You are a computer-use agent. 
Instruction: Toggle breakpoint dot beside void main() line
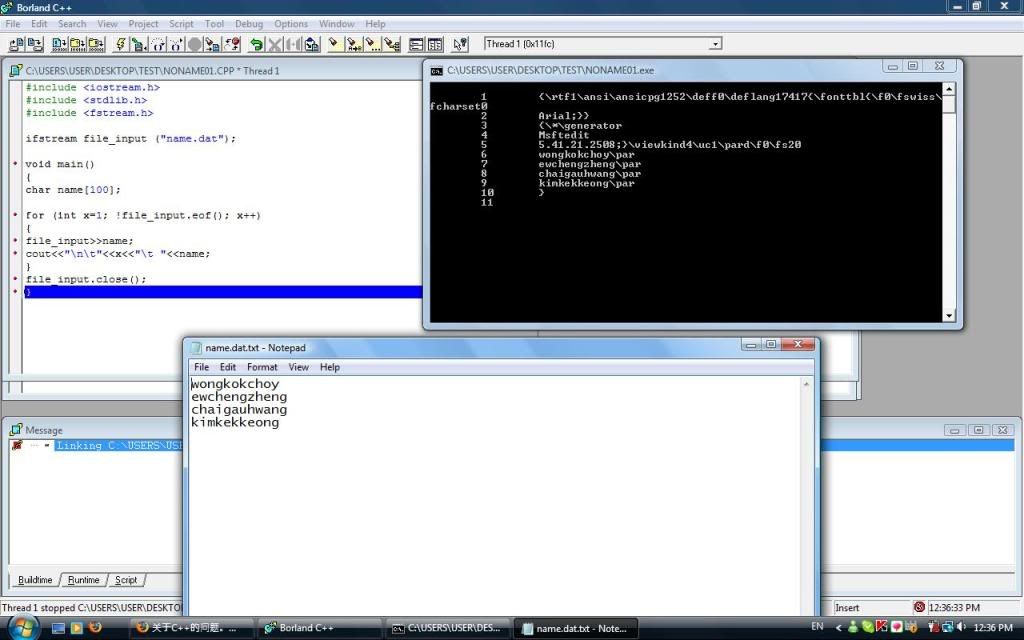click(x=16, y=164)
